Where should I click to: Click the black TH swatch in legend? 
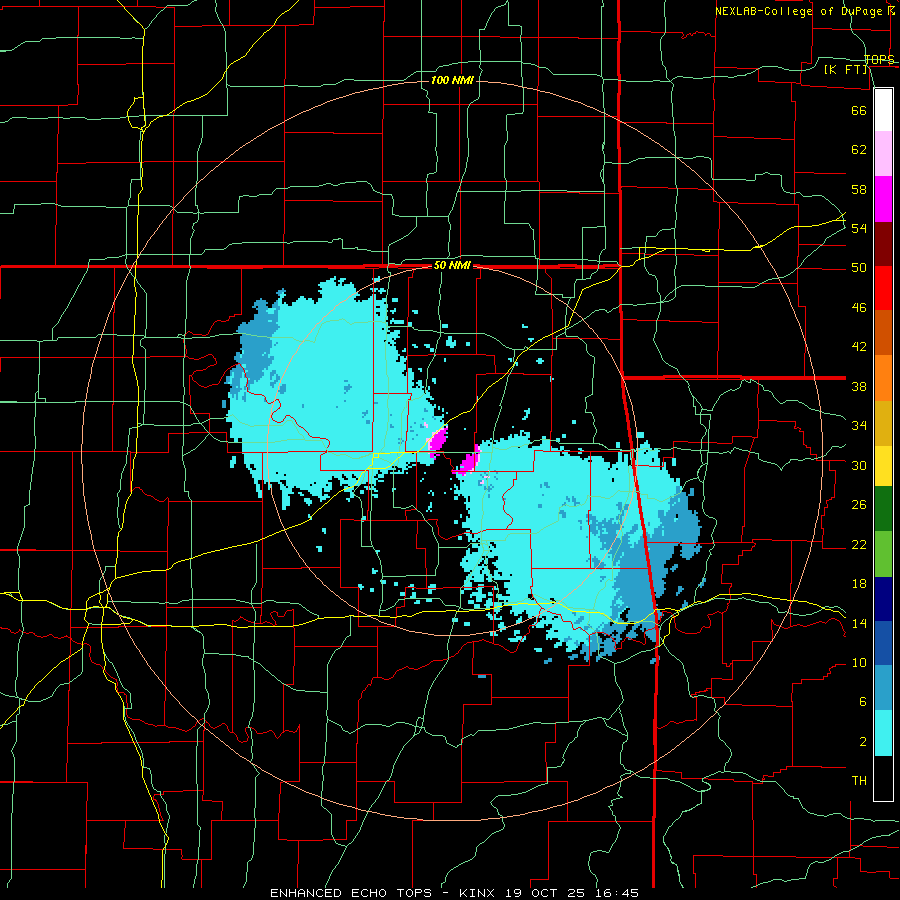tap(883, 778)
